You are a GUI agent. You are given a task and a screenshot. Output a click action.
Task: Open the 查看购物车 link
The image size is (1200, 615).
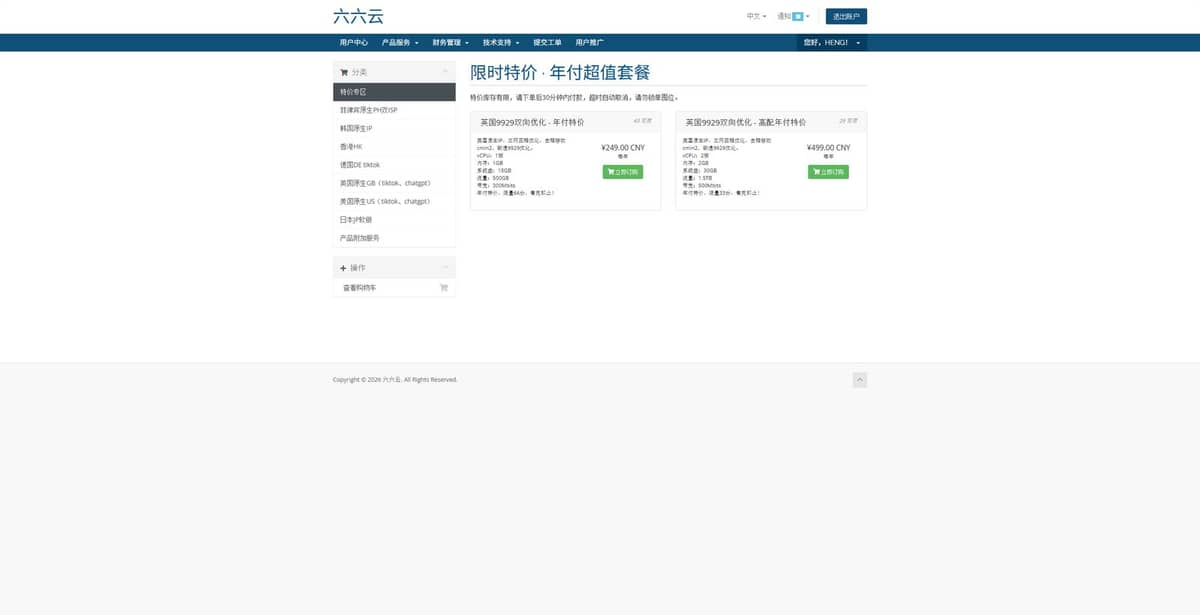(394, 288)
